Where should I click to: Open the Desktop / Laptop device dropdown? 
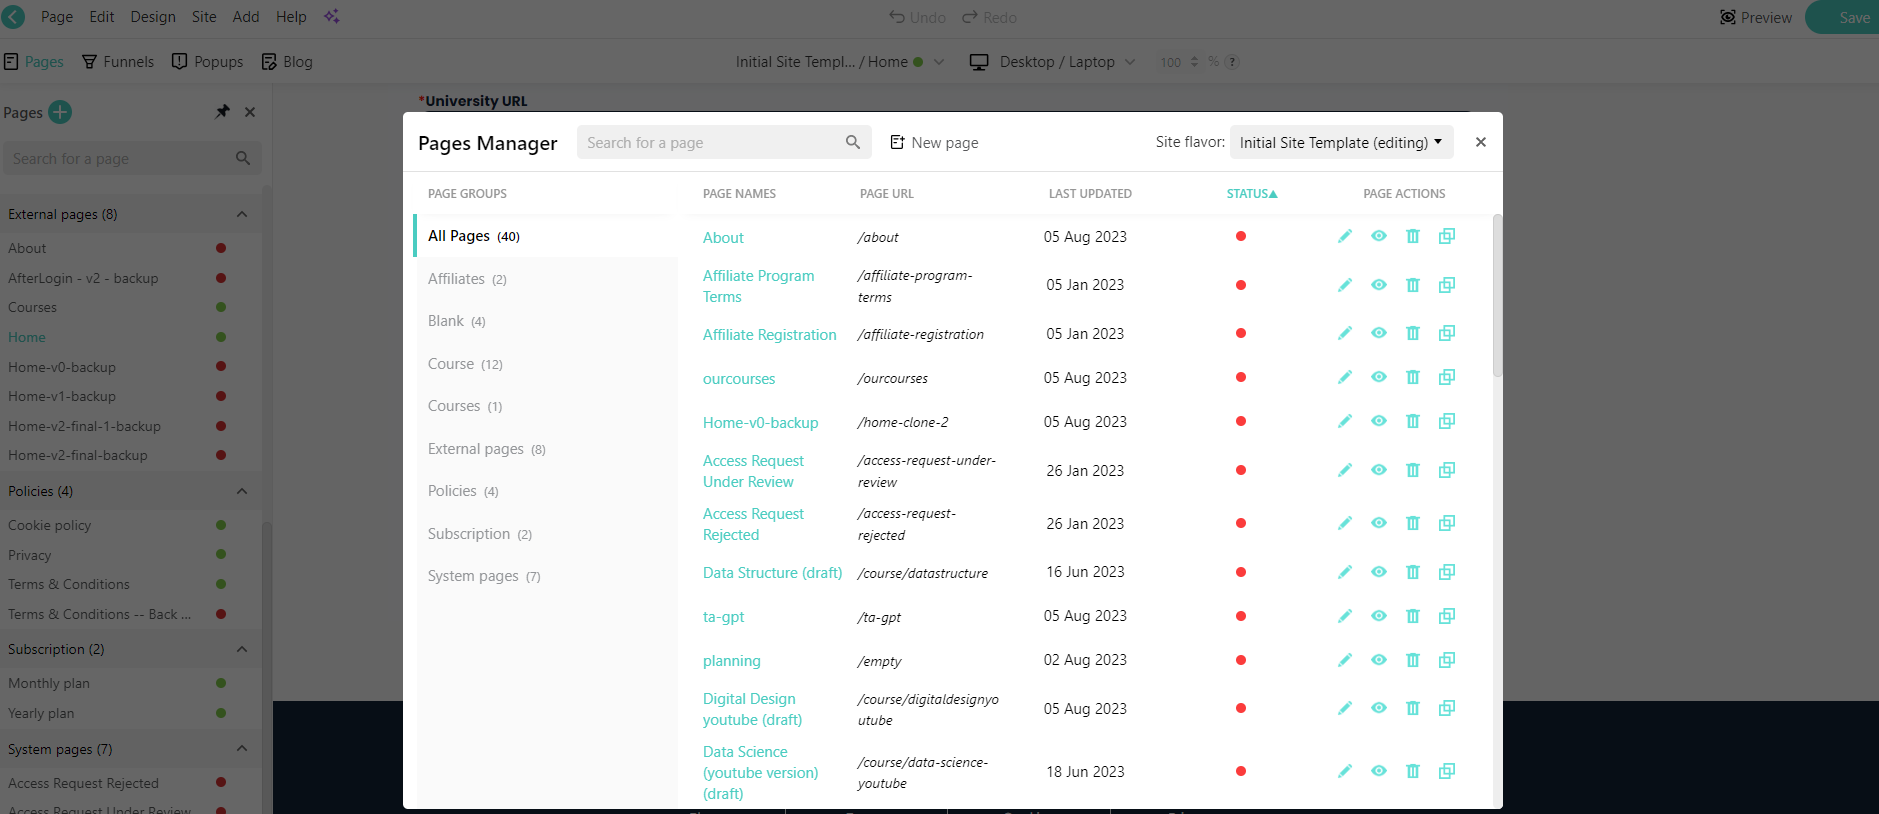click(1052, 62)
